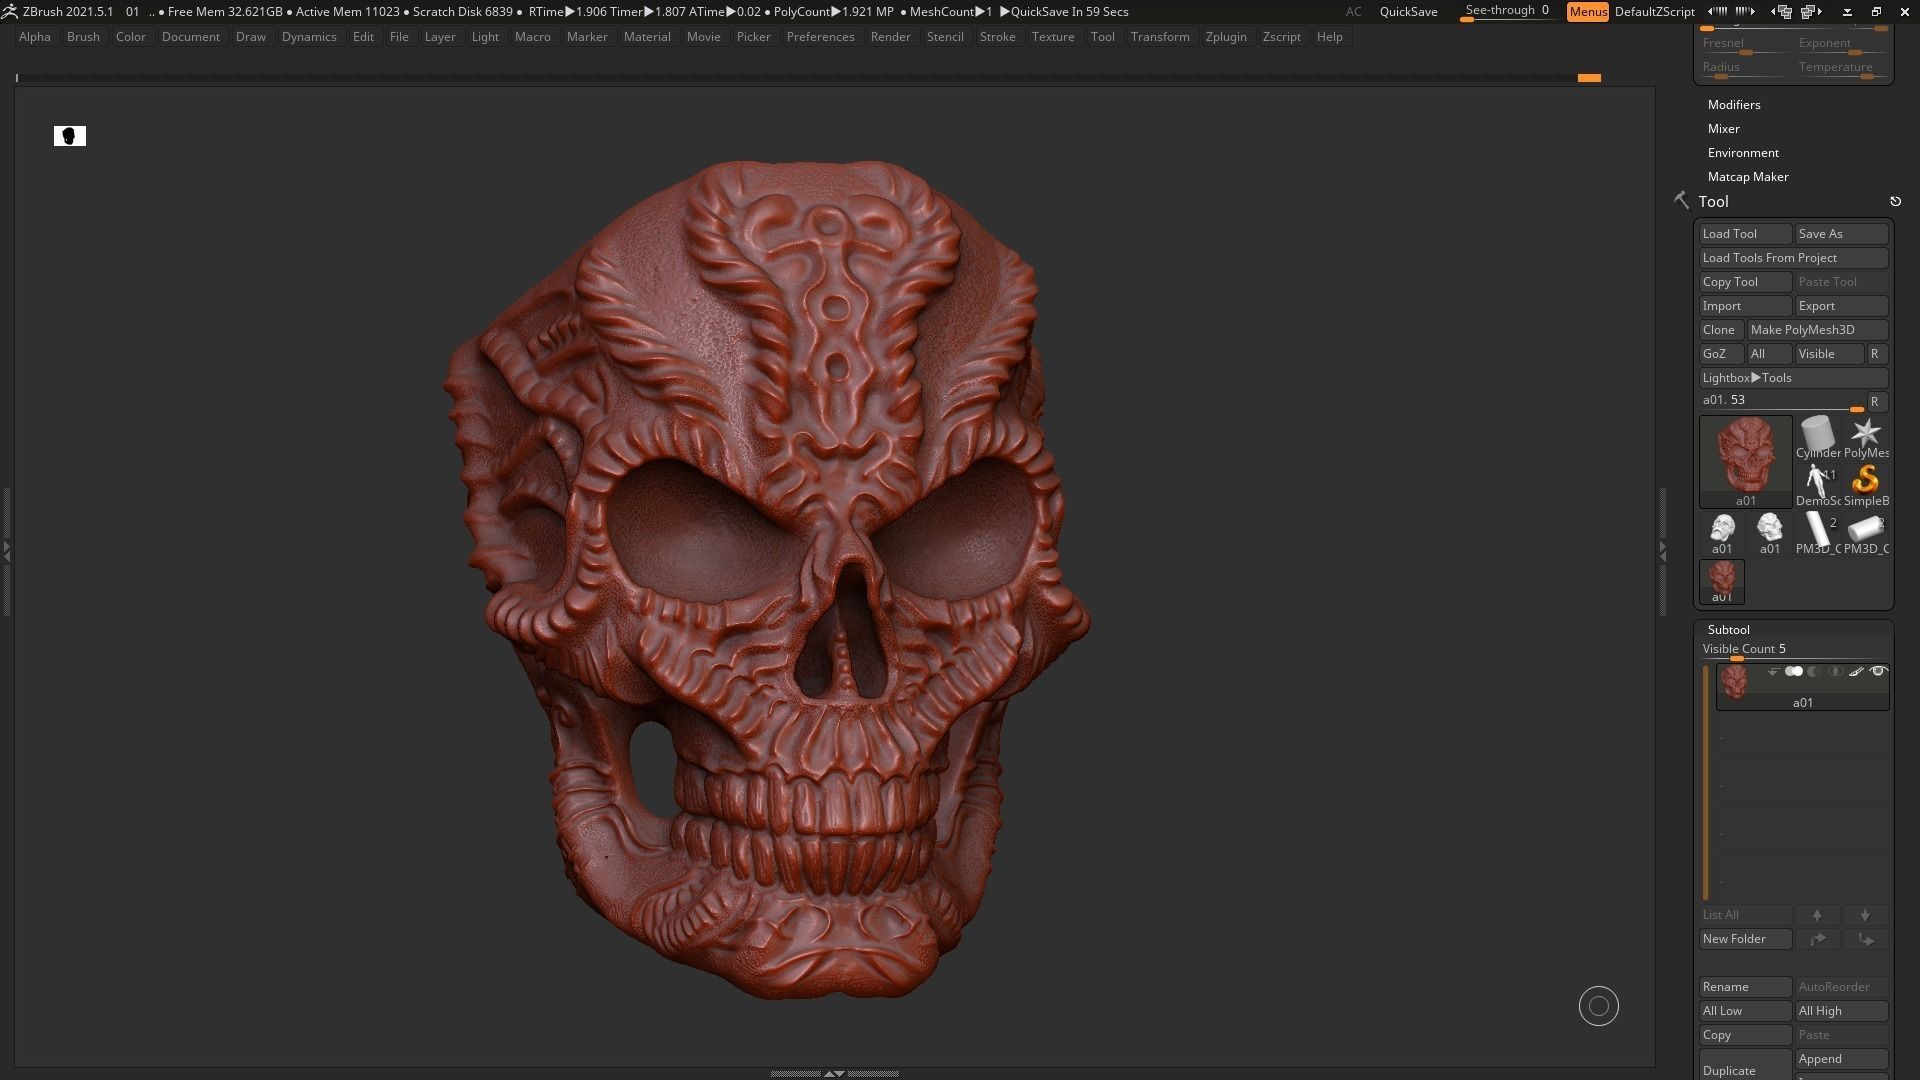
Task: Open the Brush menu
Action: pyautogui.click(x=83, y=37)
